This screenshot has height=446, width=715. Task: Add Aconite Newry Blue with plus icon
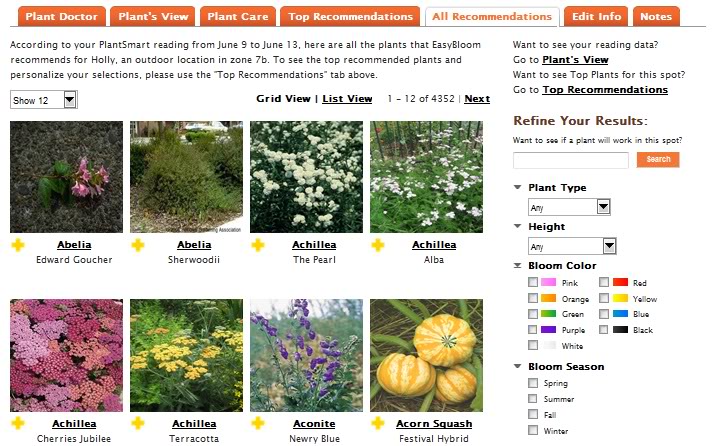[258, 423]
